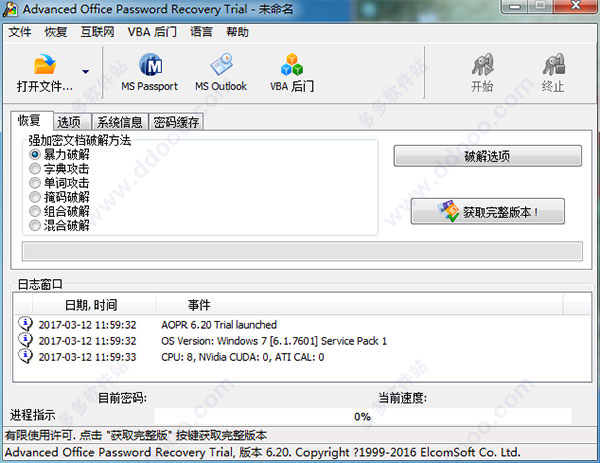600x463 pixels.
Task: Open the 恢复 menu in menu bar
Action: 56,32
